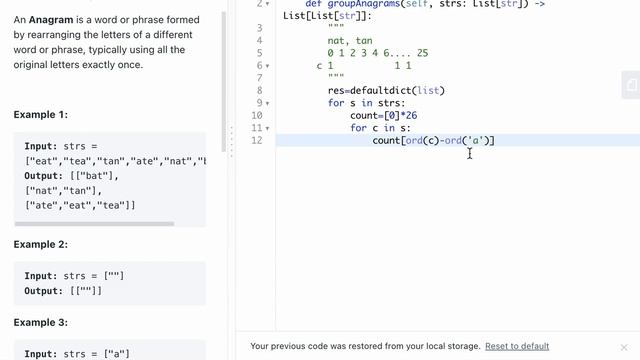This screenshot has width=640, height=360.
Task: Click the line number 10 in gutter
Action: point(257,116)
